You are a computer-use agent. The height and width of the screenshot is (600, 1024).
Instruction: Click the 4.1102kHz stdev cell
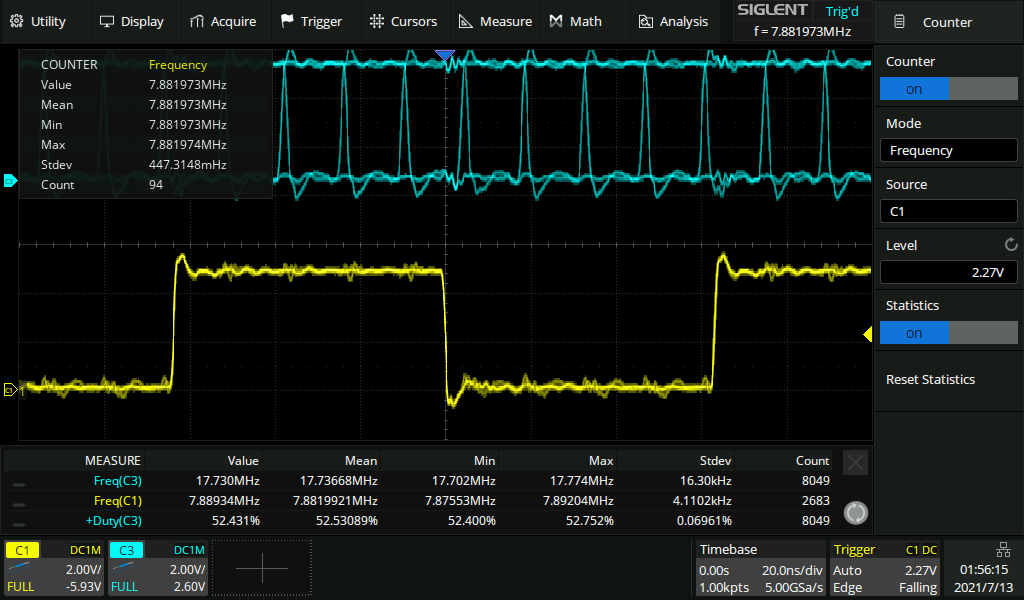702,501
